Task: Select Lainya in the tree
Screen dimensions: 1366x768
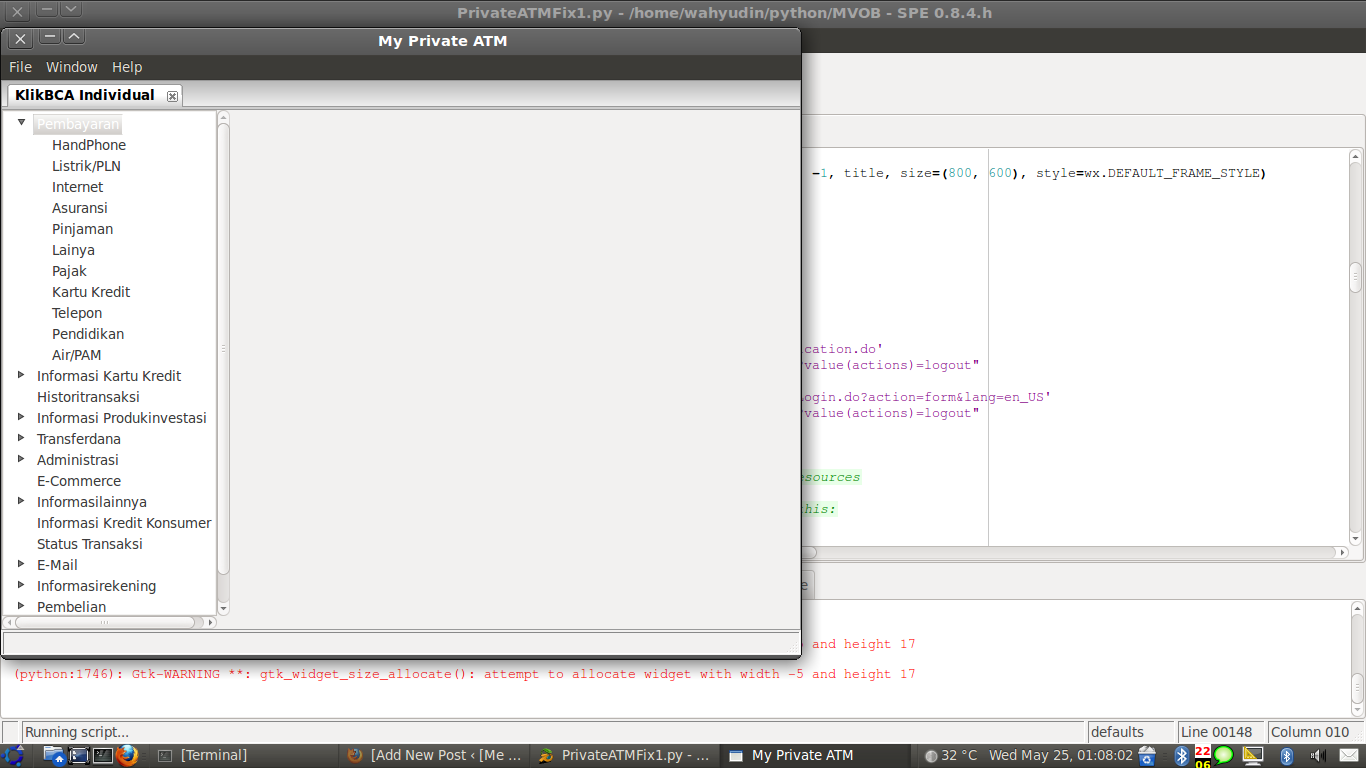Action: 73,250
